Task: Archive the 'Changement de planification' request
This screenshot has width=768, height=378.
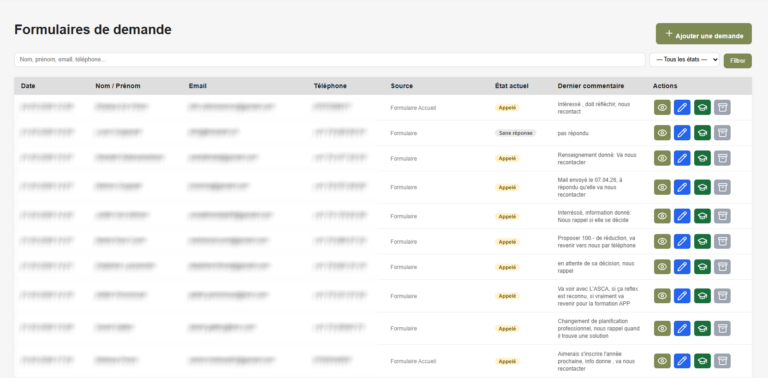Action: click(722, 329)
